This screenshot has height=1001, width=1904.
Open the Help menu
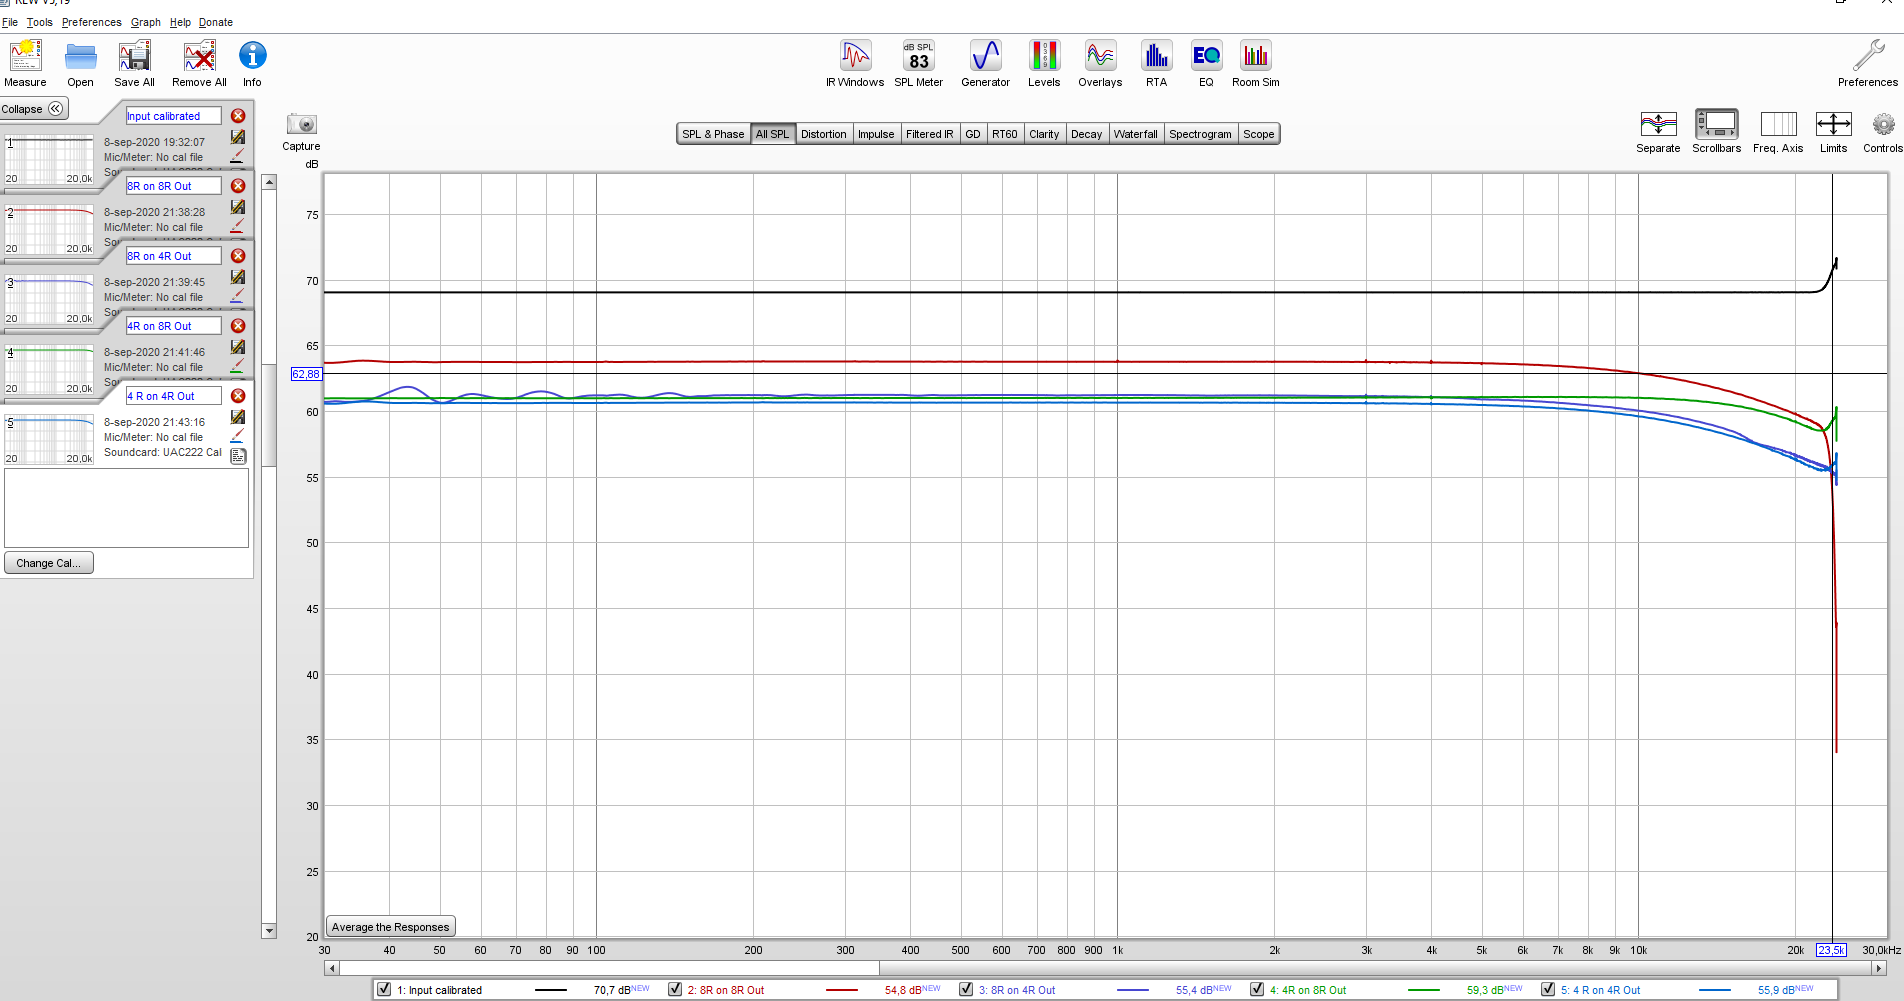[180, 22]
